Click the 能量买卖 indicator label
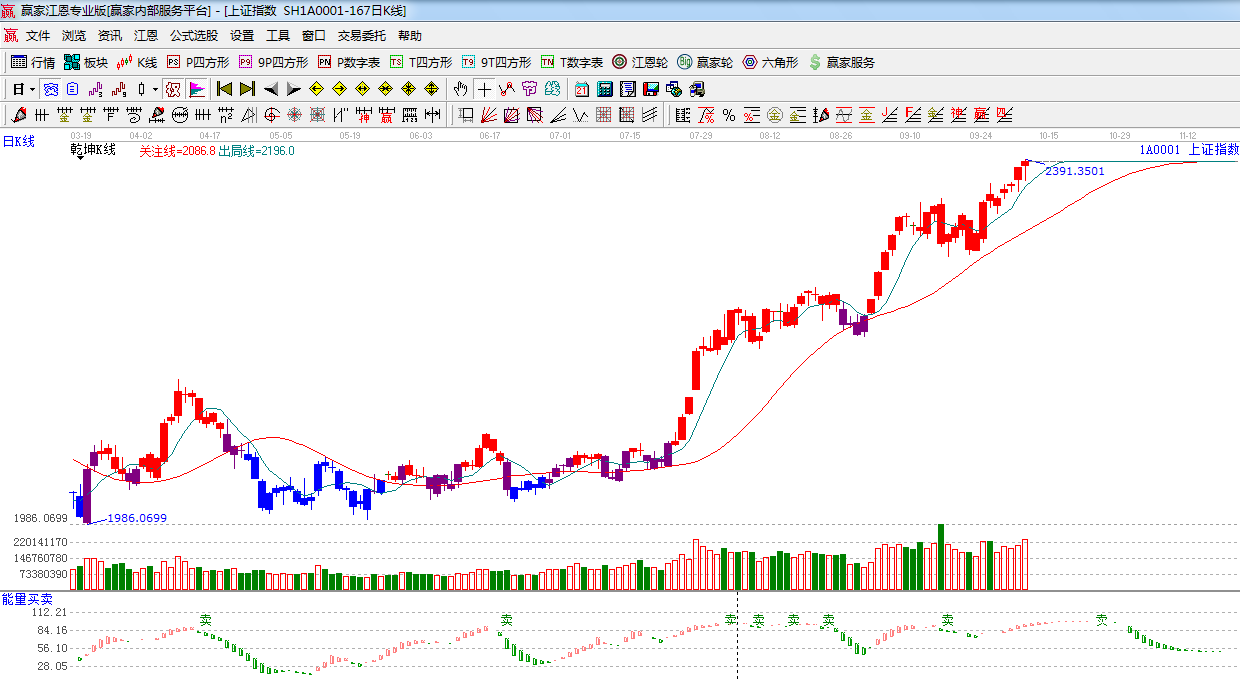1240x682 pixels. pyautogui.click(x=27, y=598)
